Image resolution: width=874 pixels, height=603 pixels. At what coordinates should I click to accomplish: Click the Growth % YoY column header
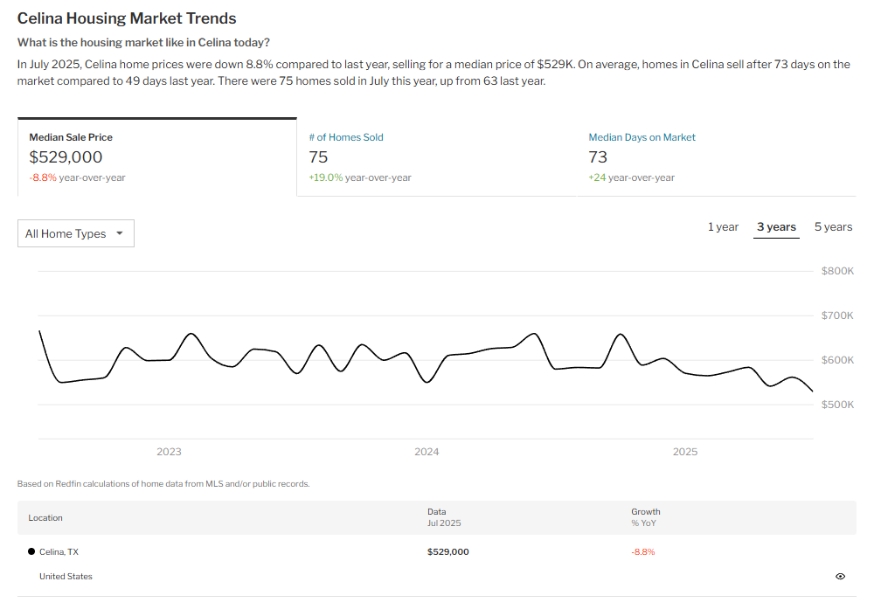pyautogui.click(x=645, y=517)
